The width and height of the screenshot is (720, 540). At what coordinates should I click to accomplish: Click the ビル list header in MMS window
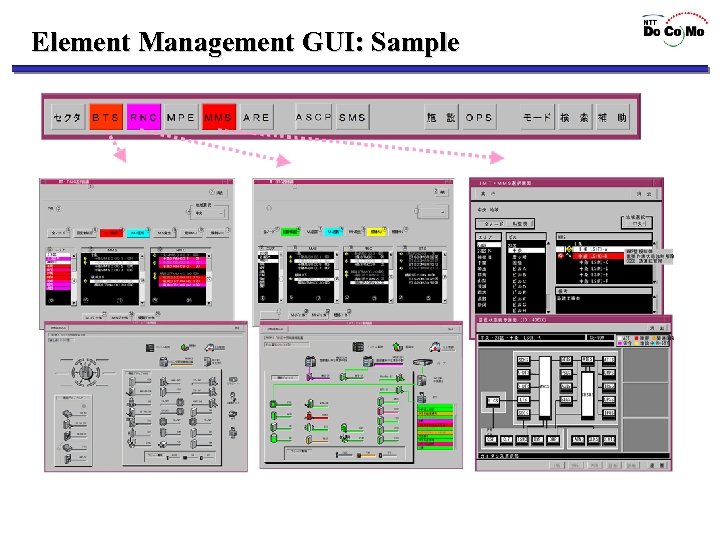(526, 237)
